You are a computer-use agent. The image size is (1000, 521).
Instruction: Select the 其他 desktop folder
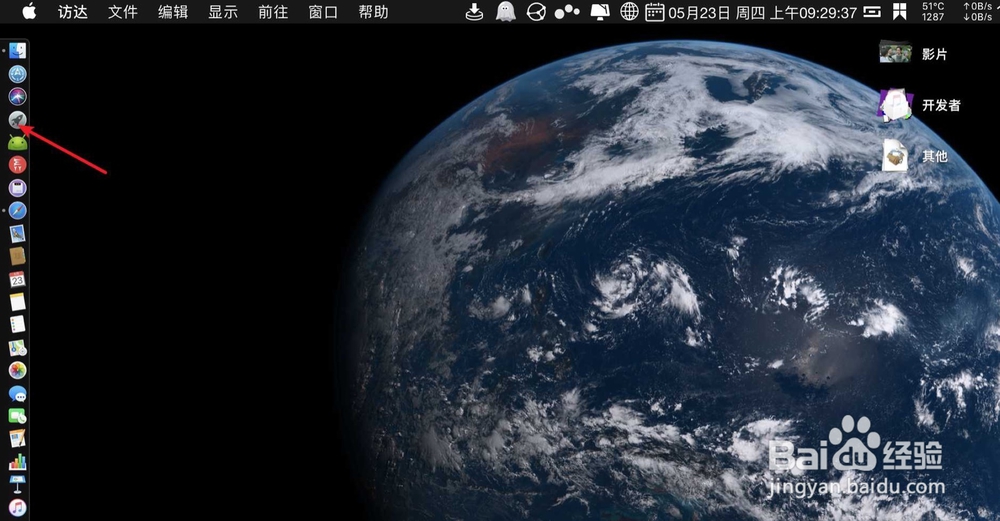[915, 156]
